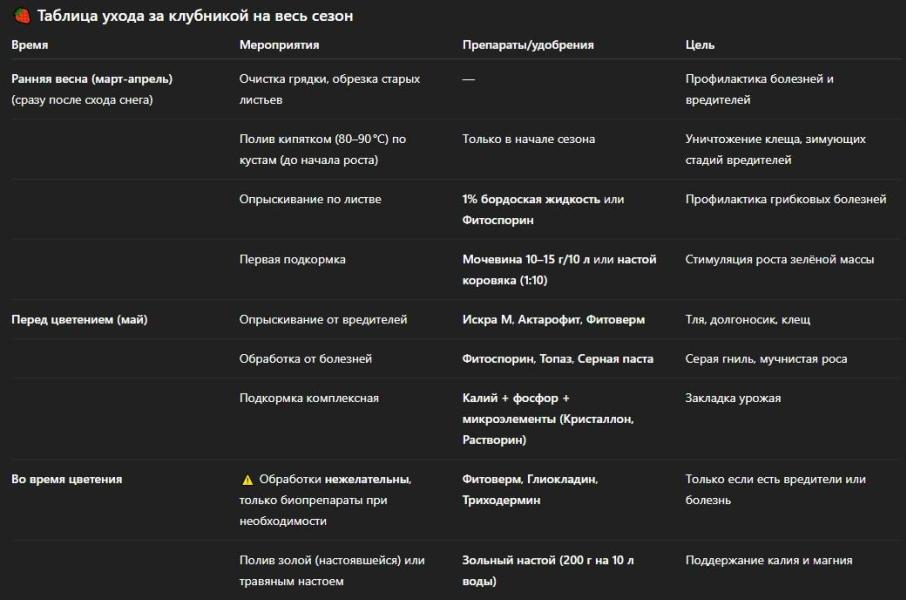Click the 'Закладка урожая' cell

click(733, 398)
